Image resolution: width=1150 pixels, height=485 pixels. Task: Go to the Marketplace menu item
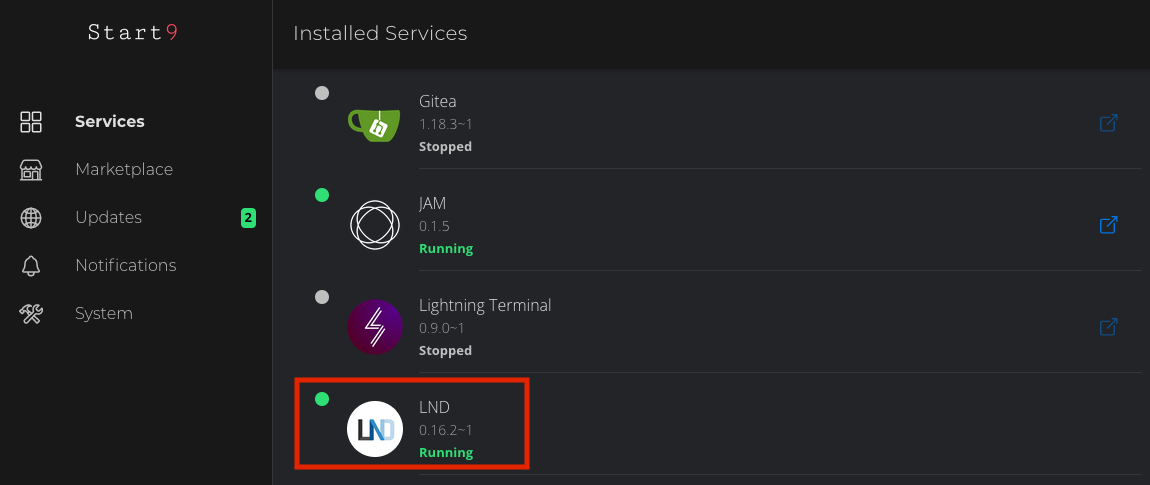pyautogui.click(x=124, y=170)
